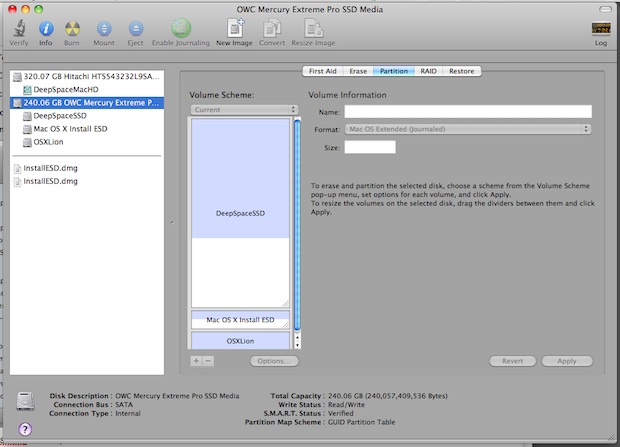Select the OSXLion partition block

[x=240, y=341]
